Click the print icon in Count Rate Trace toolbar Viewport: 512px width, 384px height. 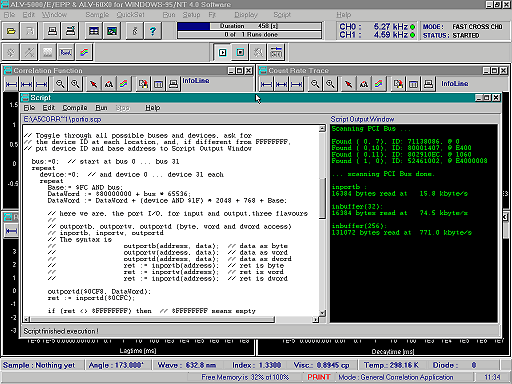(x=428, y=84)
